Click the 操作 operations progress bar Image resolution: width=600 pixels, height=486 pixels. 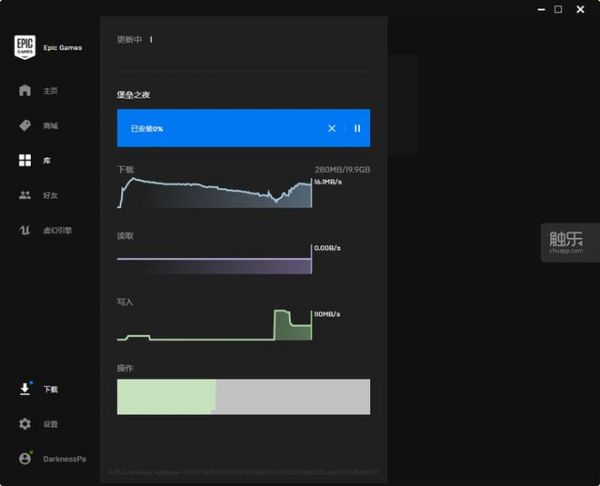click(243, 396)
